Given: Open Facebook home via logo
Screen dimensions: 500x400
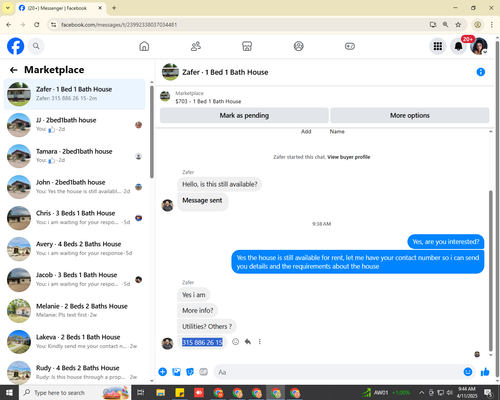Looking at the screenshot, I should coord(16,46).
